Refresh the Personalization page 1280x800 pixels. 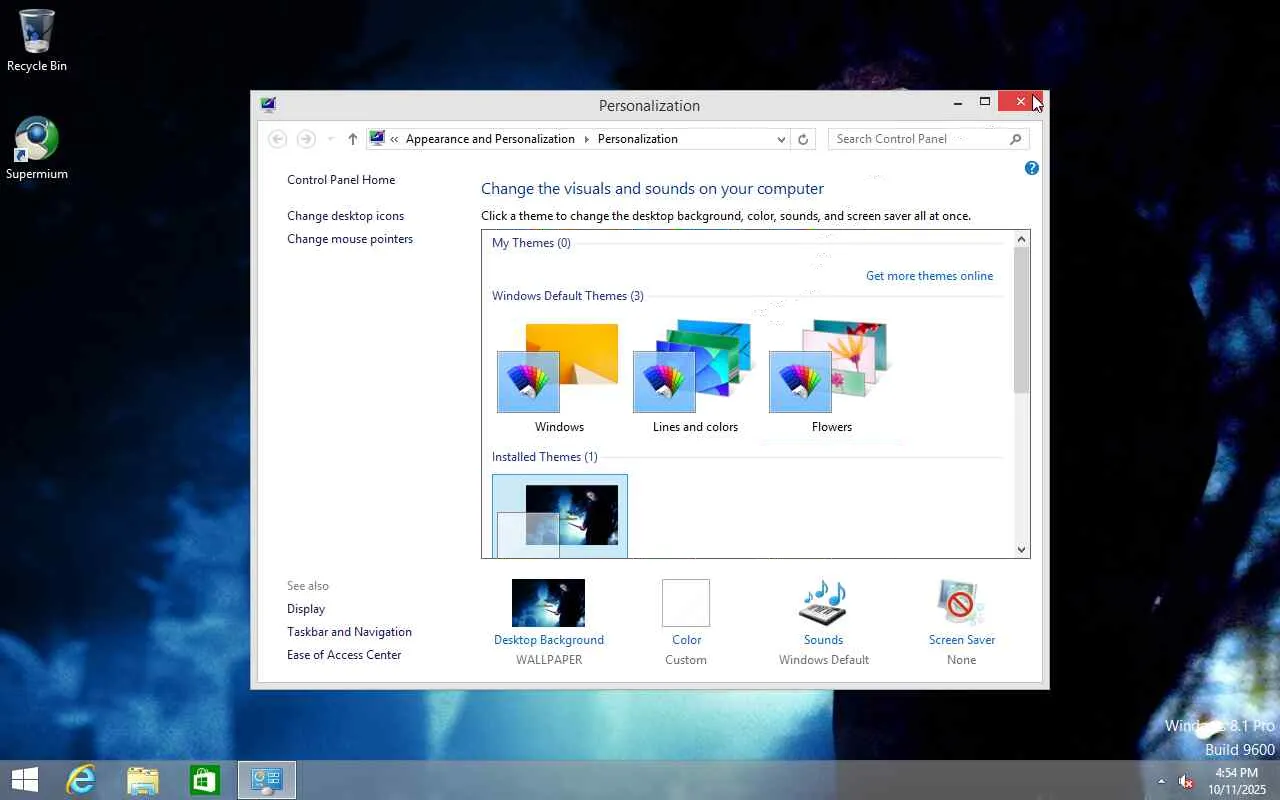(x=803, y=140)
